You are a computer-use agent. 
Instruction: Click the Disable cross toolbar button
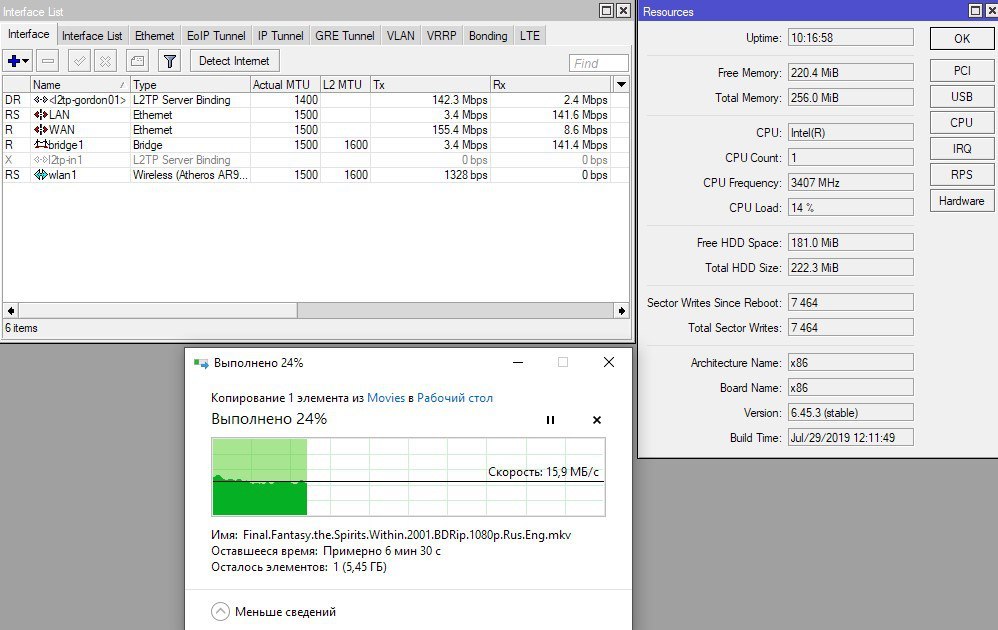[106, 61]
